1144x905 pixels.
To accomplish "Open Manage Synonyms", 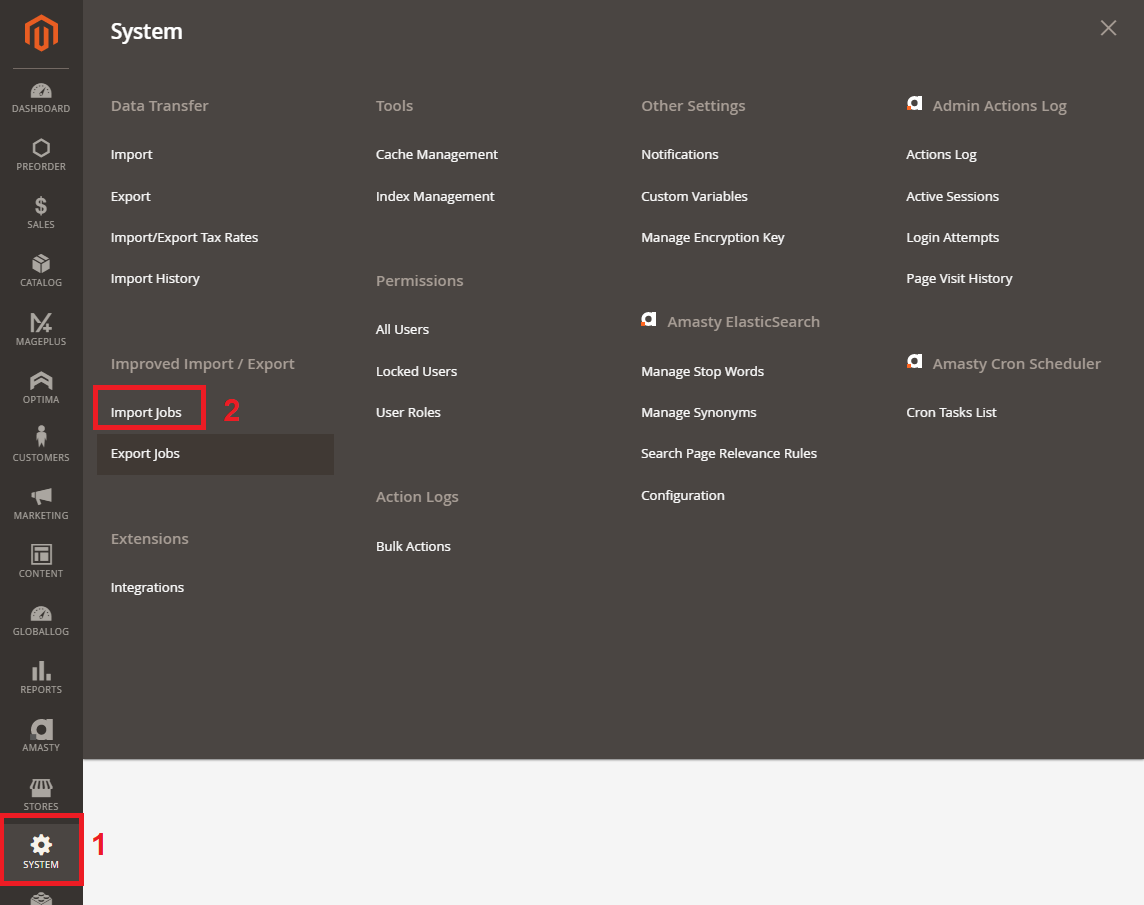I will [x=698, y=412].
